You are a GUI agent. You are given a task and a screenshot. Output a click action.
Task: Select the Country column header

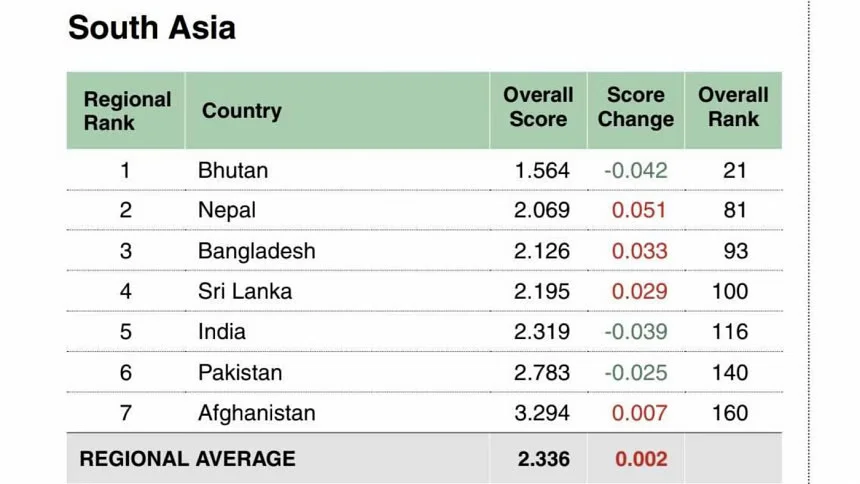click(242, 111)
